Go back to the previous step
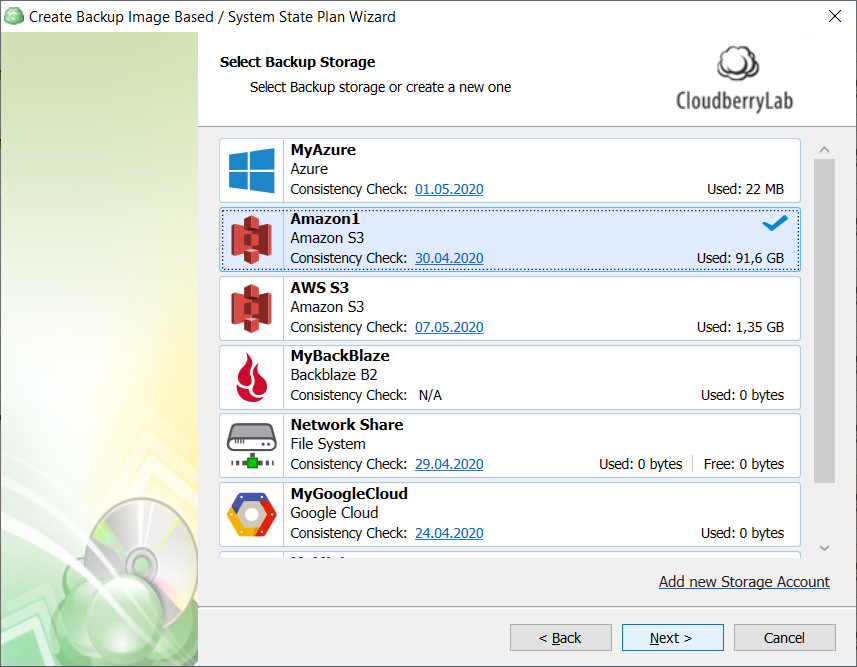This screenshot has width=857, height=667. [561, 637]
